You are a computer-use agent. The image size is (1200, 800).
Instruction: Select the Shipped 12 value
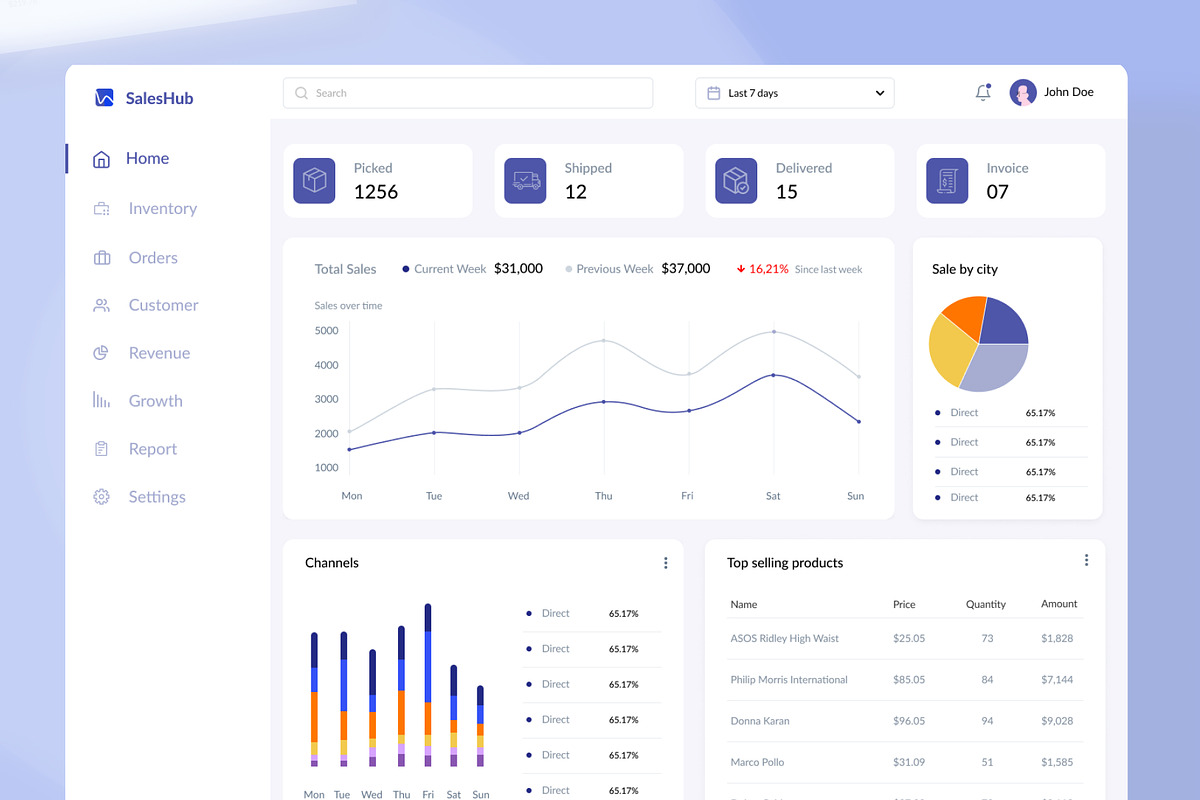576,192
